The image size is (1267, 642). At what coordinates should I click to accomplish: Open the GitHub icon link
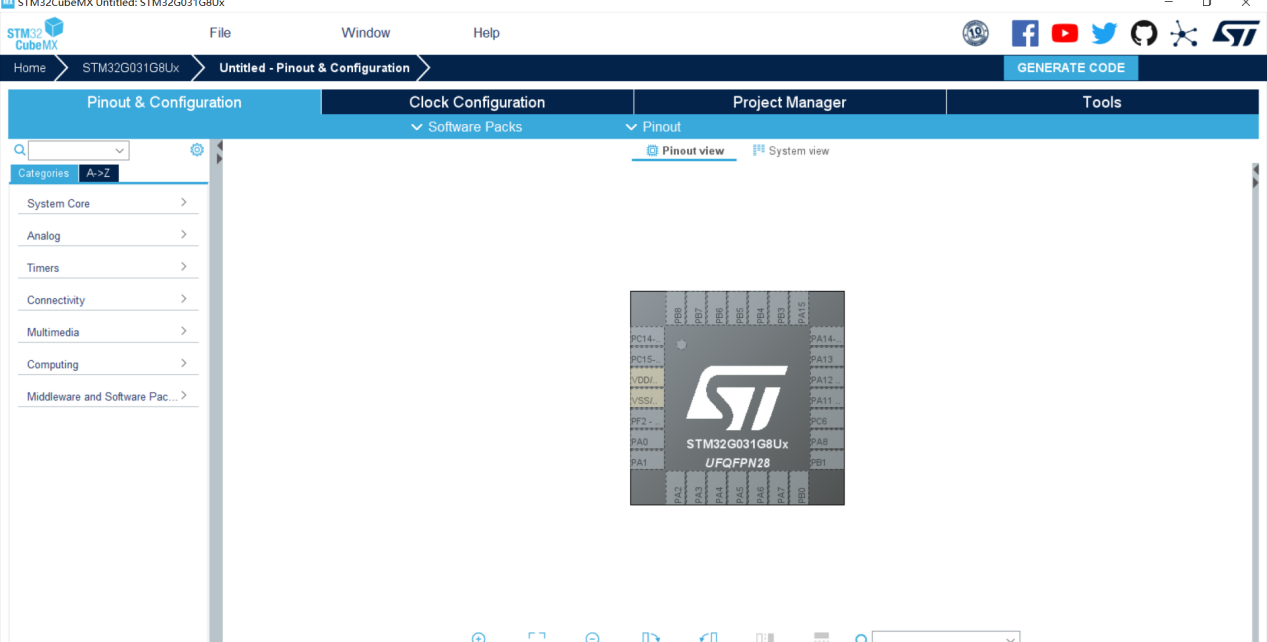pyautogui.click(x=1144, y=33)
